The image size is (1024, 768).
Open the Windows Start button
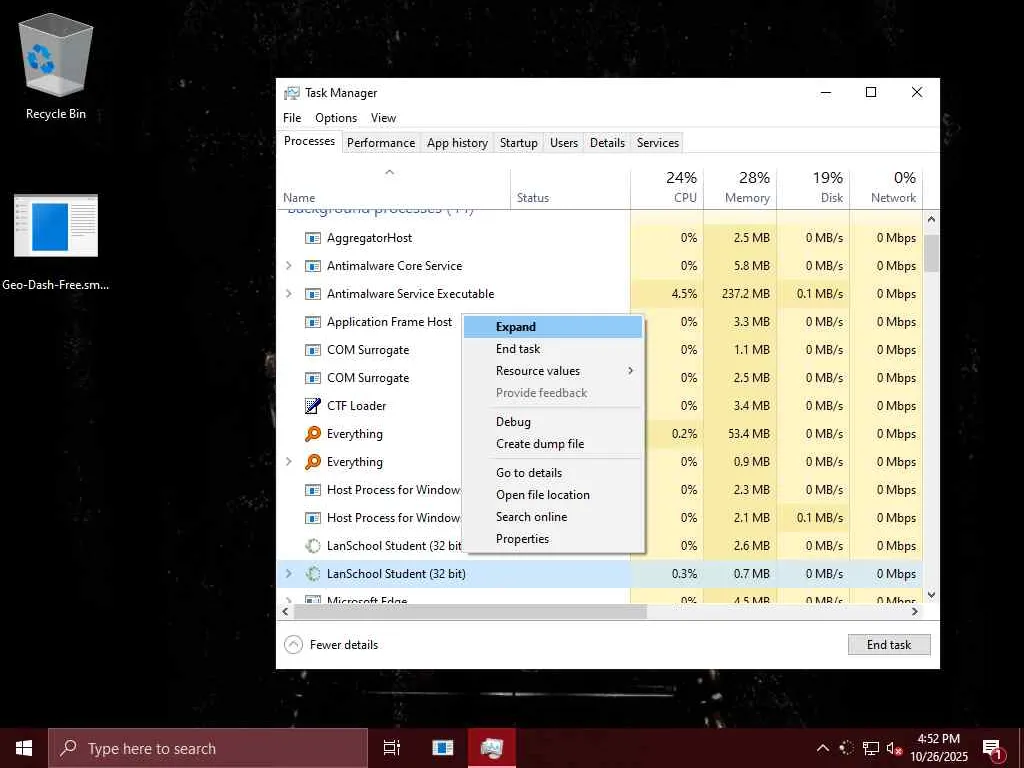click(24, 748)
